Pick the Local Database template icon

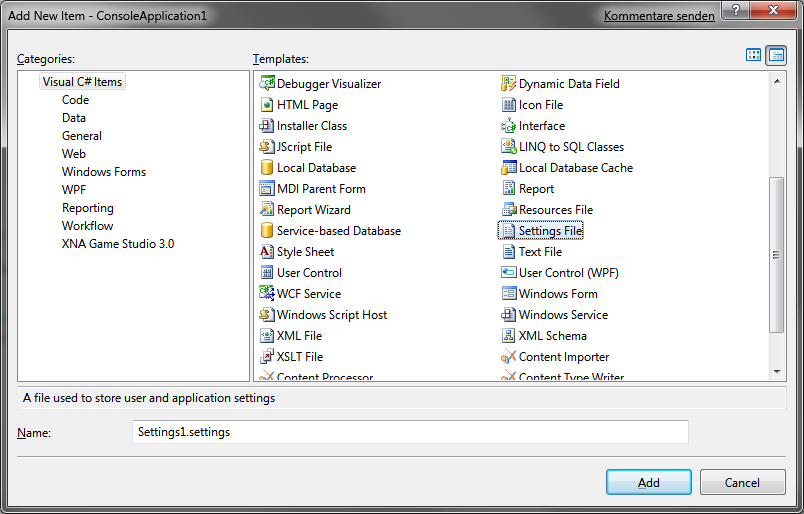(267, 168)
